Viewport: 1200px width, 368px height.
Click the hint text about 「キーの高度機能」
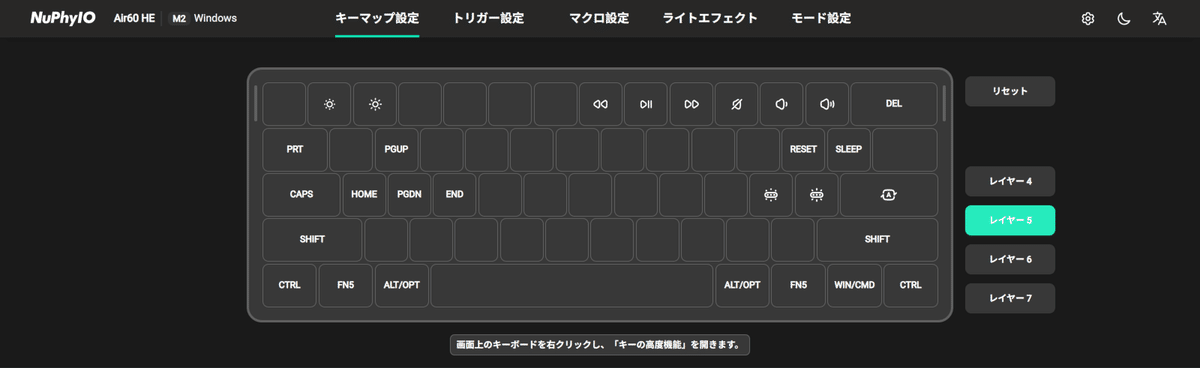600,345
